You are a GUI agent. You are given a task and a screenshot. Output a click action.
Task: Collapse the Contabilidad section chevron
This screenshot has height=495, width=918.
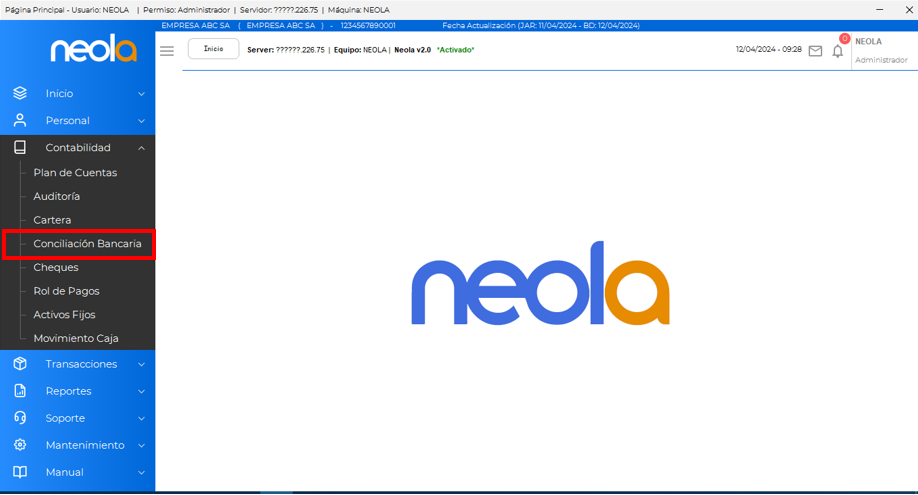(141, 148)
